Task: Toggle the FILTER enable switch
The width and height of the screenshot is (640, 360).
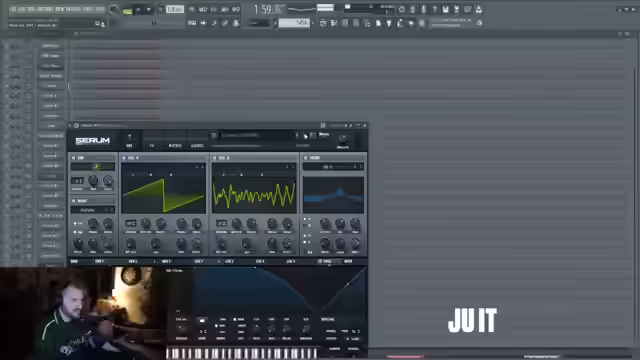Action: coord(305,158)
